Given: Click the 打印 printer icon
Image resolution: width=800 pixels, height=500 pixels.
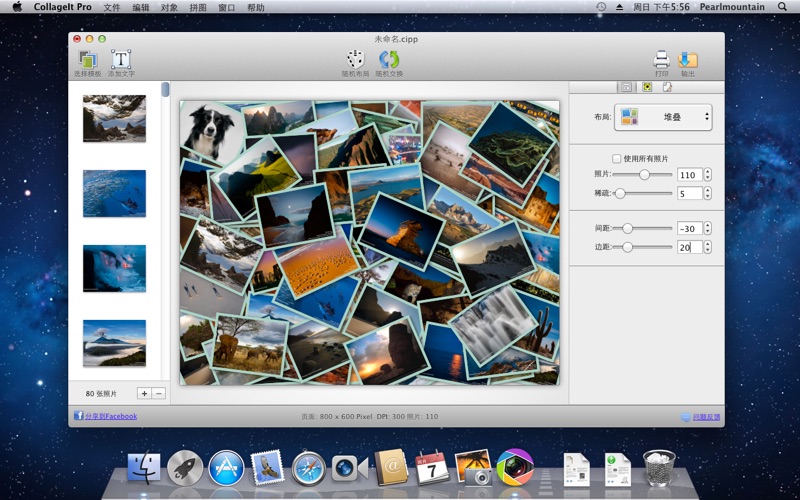Looking at the screenshot, I should (x=661, y=60).
